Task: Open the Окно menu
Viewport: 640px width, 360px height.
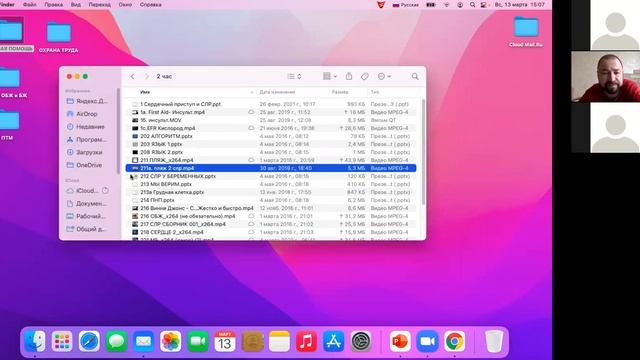Action: pos(125,5)
